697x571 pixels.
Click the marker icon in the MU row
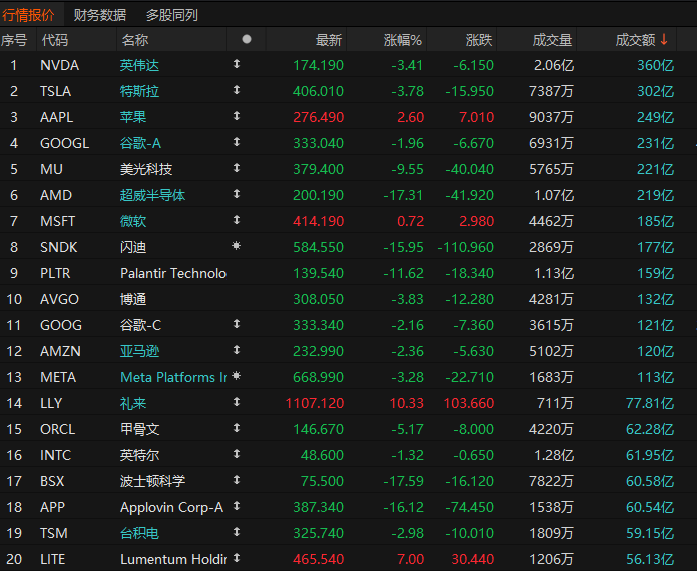click(x=237, y=168)
